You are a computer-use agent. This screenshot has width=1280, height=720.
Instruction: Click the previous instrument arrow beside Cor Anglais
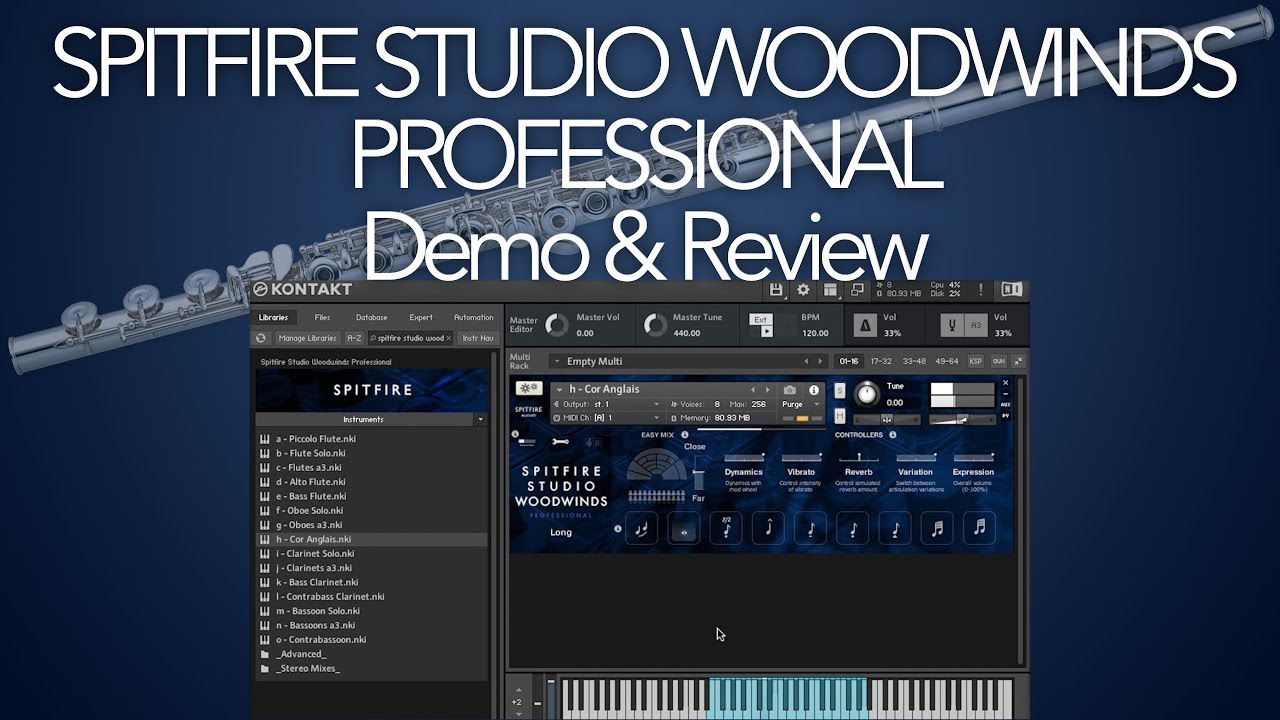click(x=754, y=390)
